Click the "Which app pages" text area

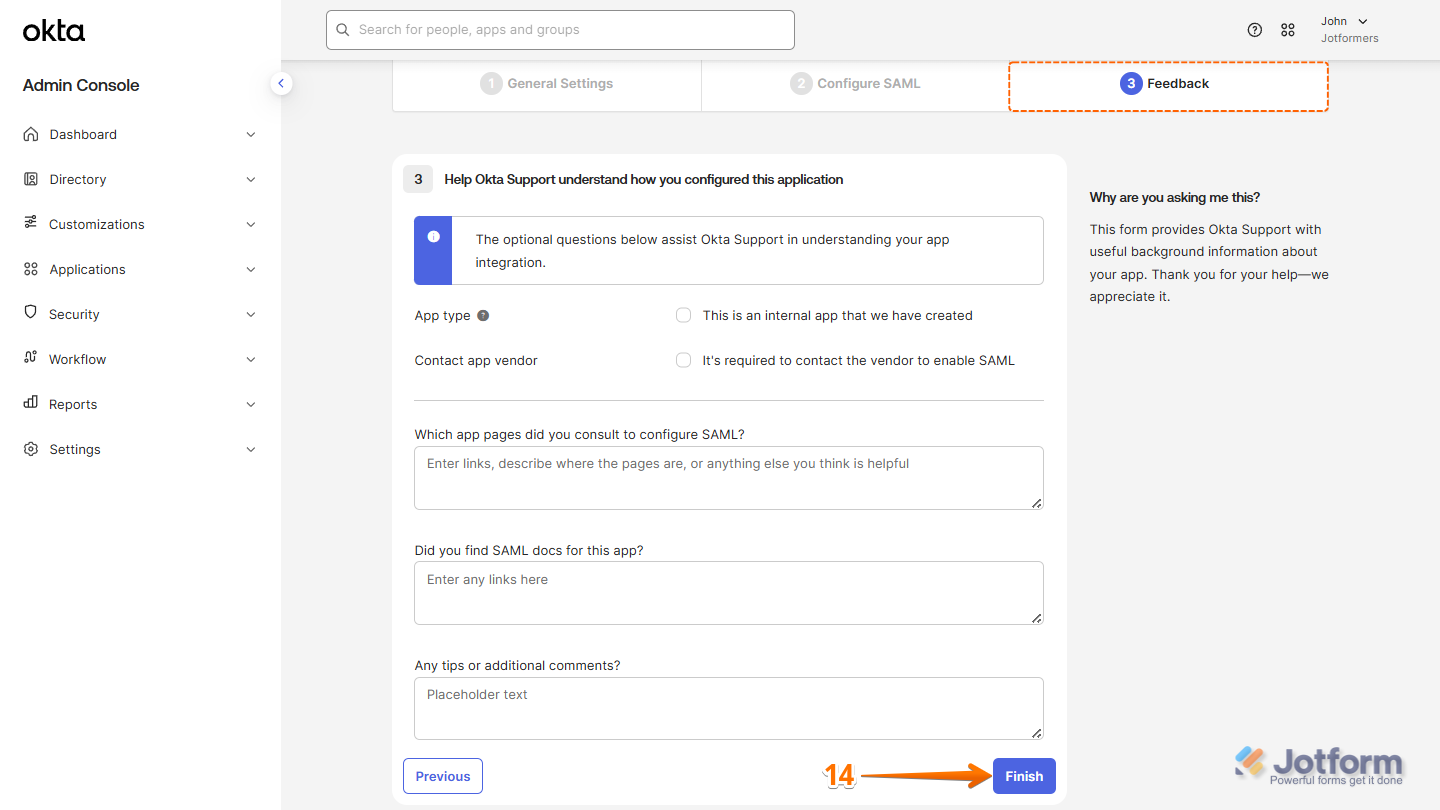[729, 478]
